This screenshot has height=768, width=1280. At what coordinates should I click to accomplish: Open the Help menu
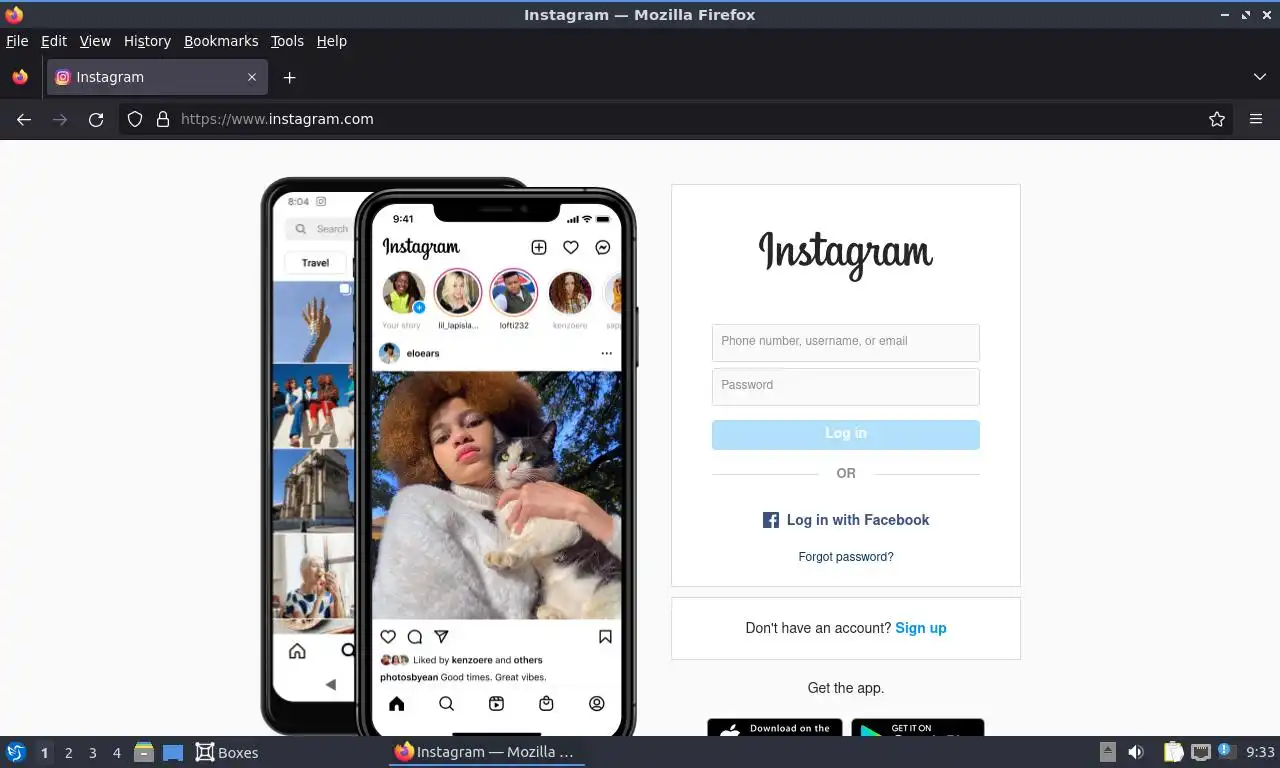click(332, 41)
